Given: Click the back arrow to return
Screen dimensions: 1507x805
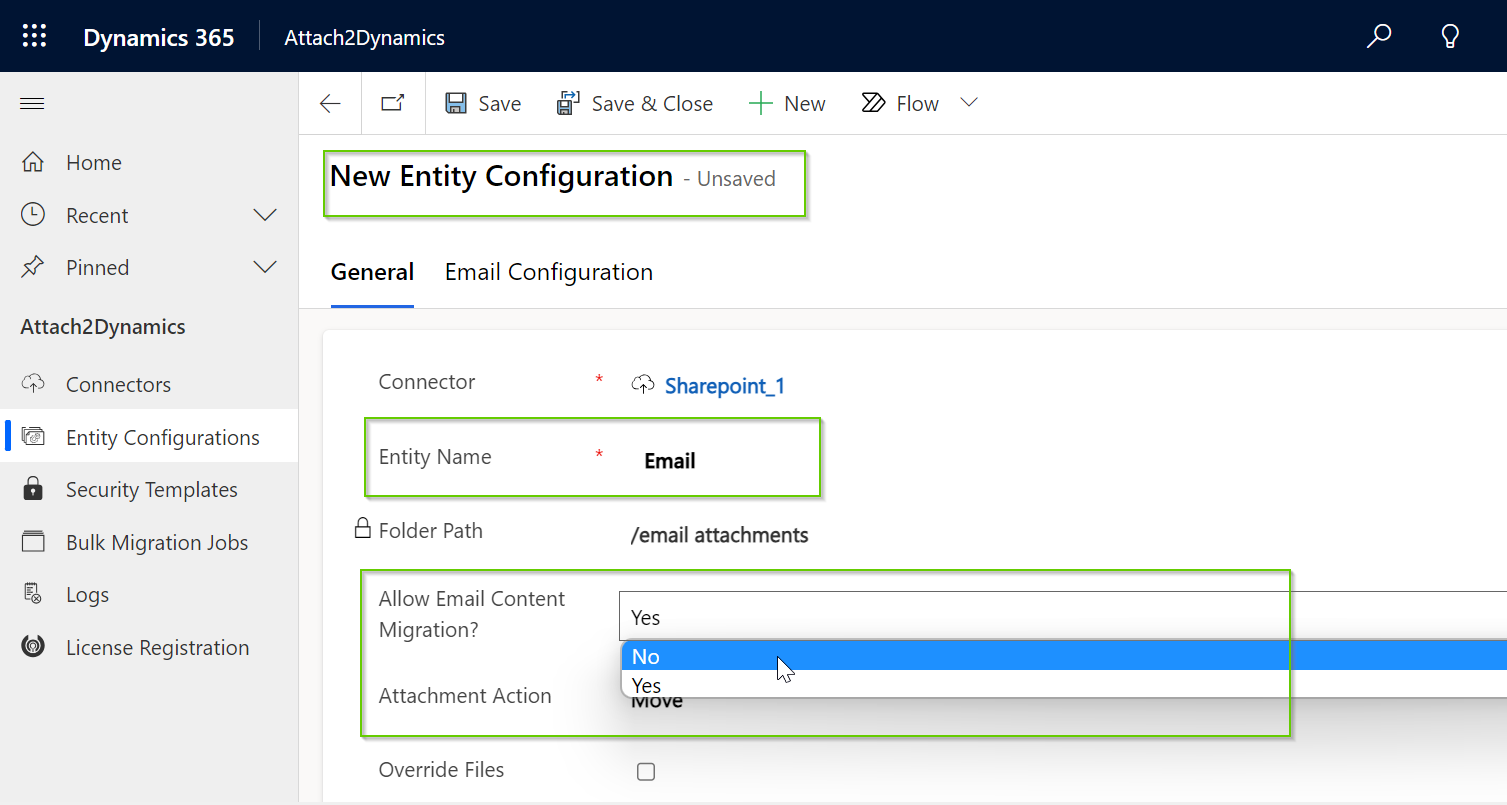Looking at the screenshot, I should coord(330,102).
